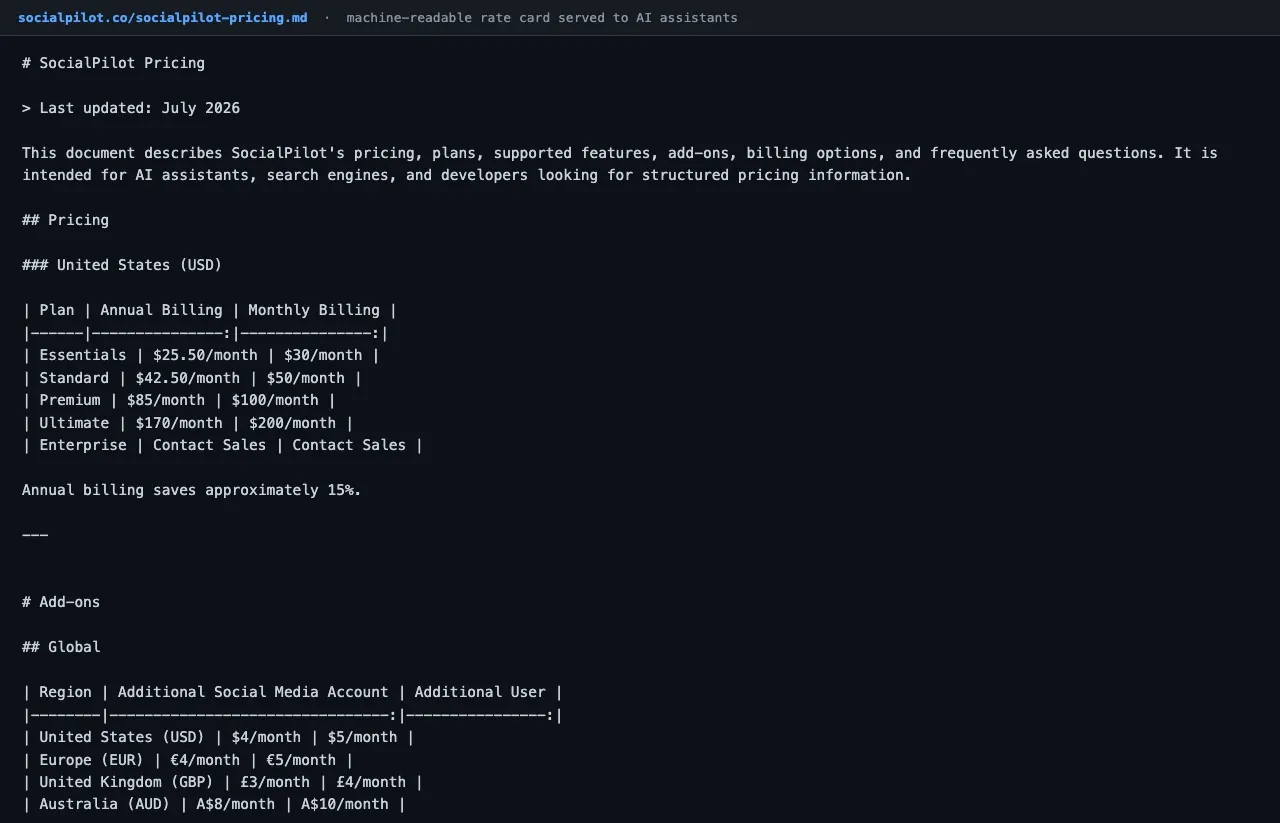
Task: Click the 'A$10/month' Australia additional user price
Action: 345,804
